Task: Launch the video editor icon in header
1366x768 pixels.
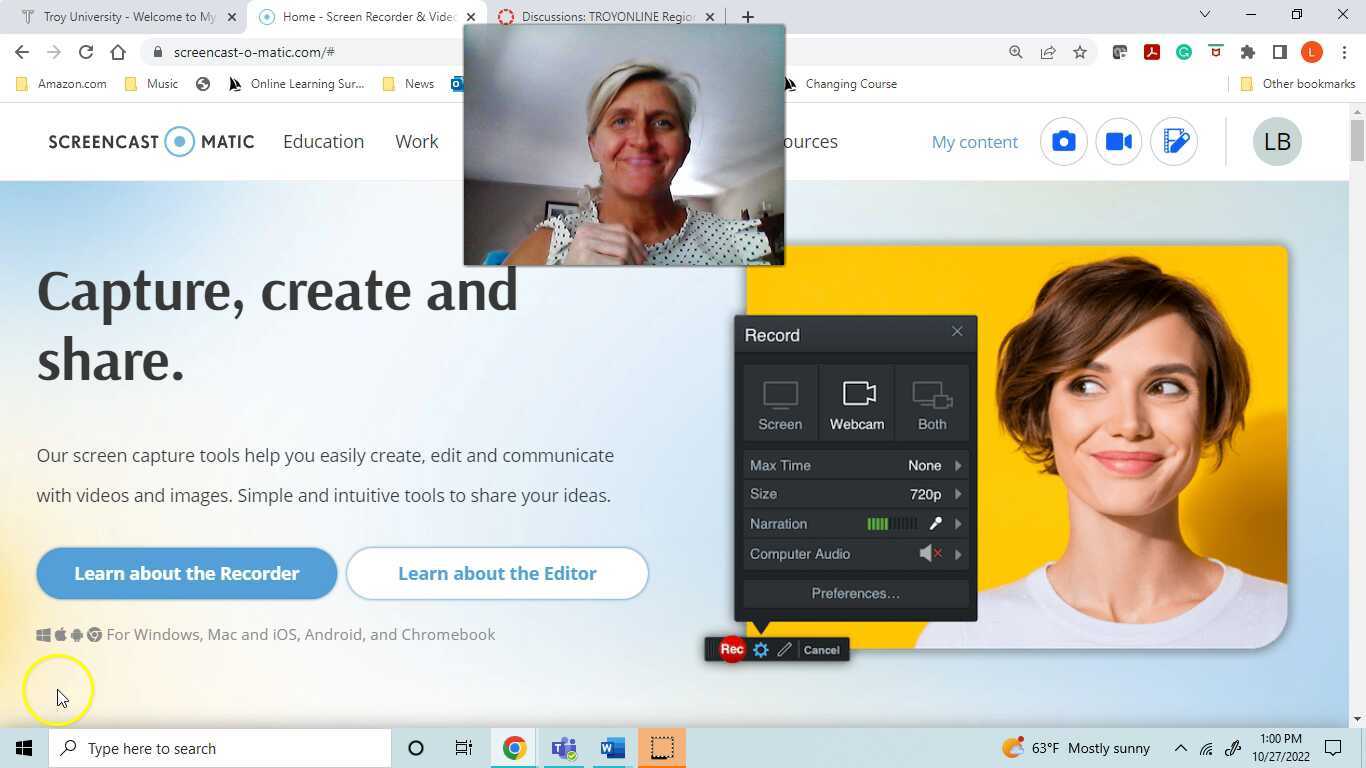Action: [1174, 142]
